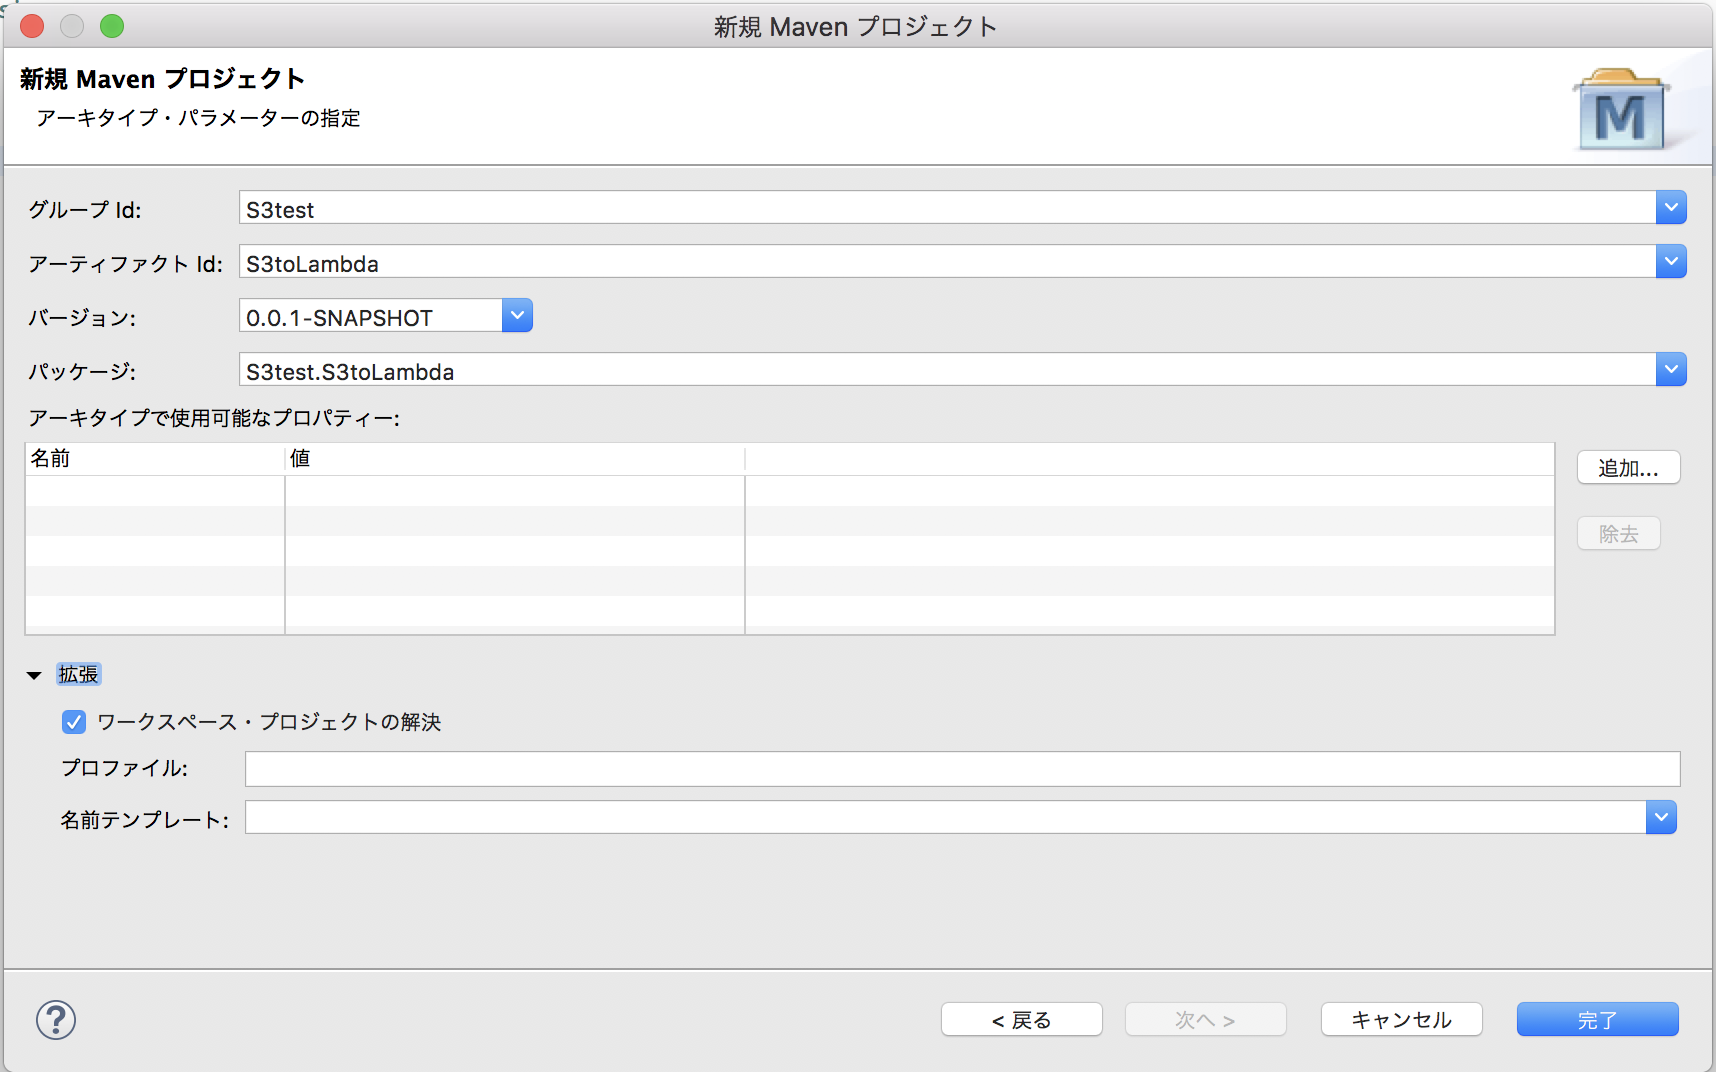
Task: Click the 拡張 section label
Action: pyautogui.click(x=79, y=675)
